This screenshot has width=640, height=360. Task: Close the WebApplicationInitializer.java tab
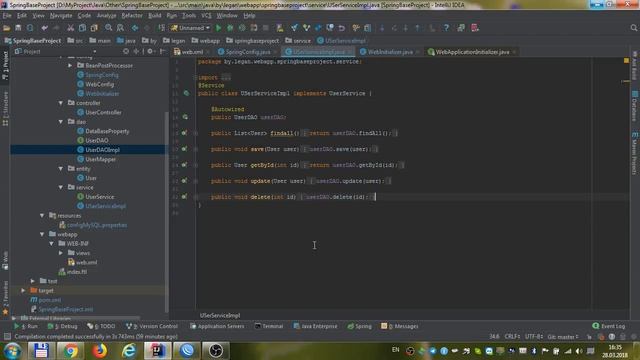(514, 52)
